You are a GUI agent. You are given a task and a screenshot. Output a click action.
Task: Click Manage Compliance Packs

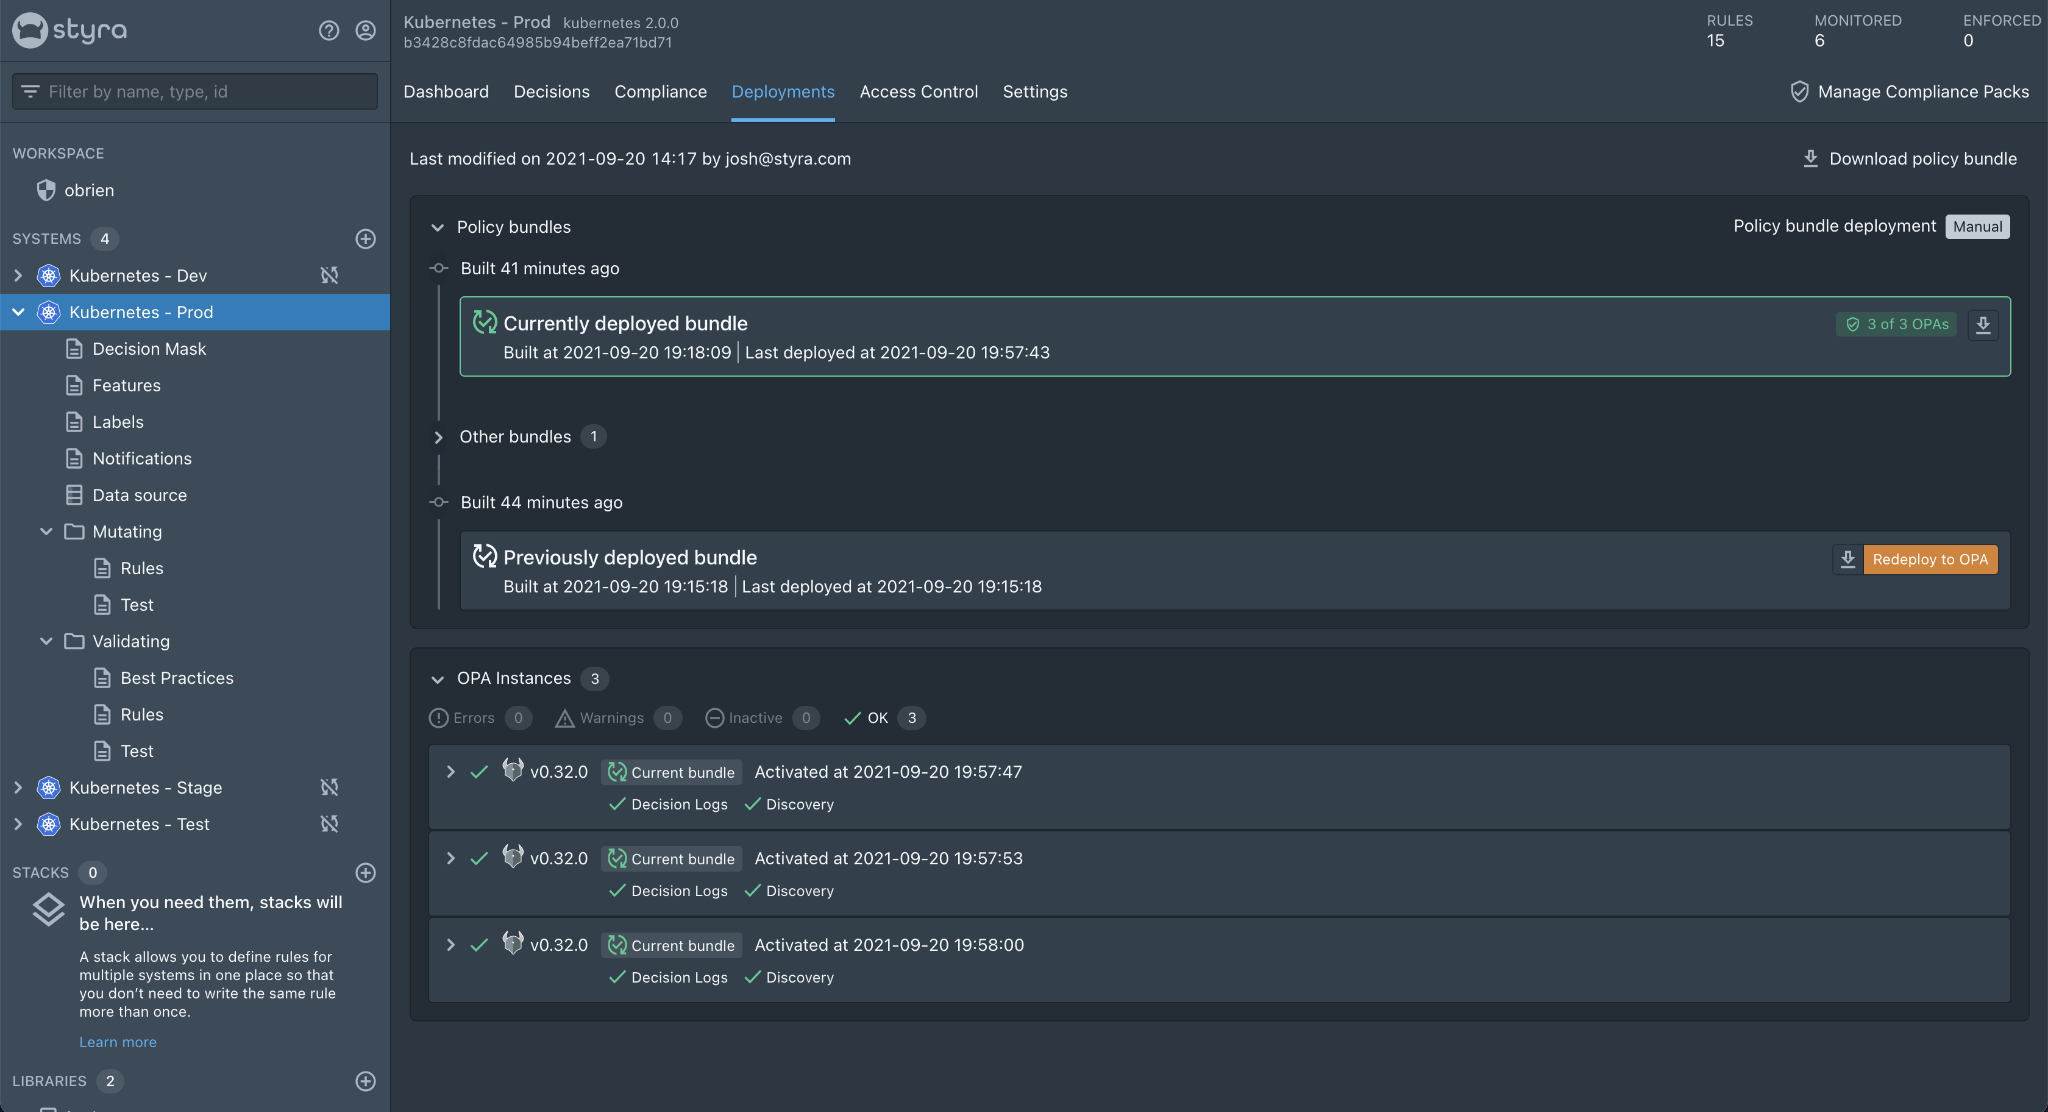pyautogui.click(x=1909, y=92)
